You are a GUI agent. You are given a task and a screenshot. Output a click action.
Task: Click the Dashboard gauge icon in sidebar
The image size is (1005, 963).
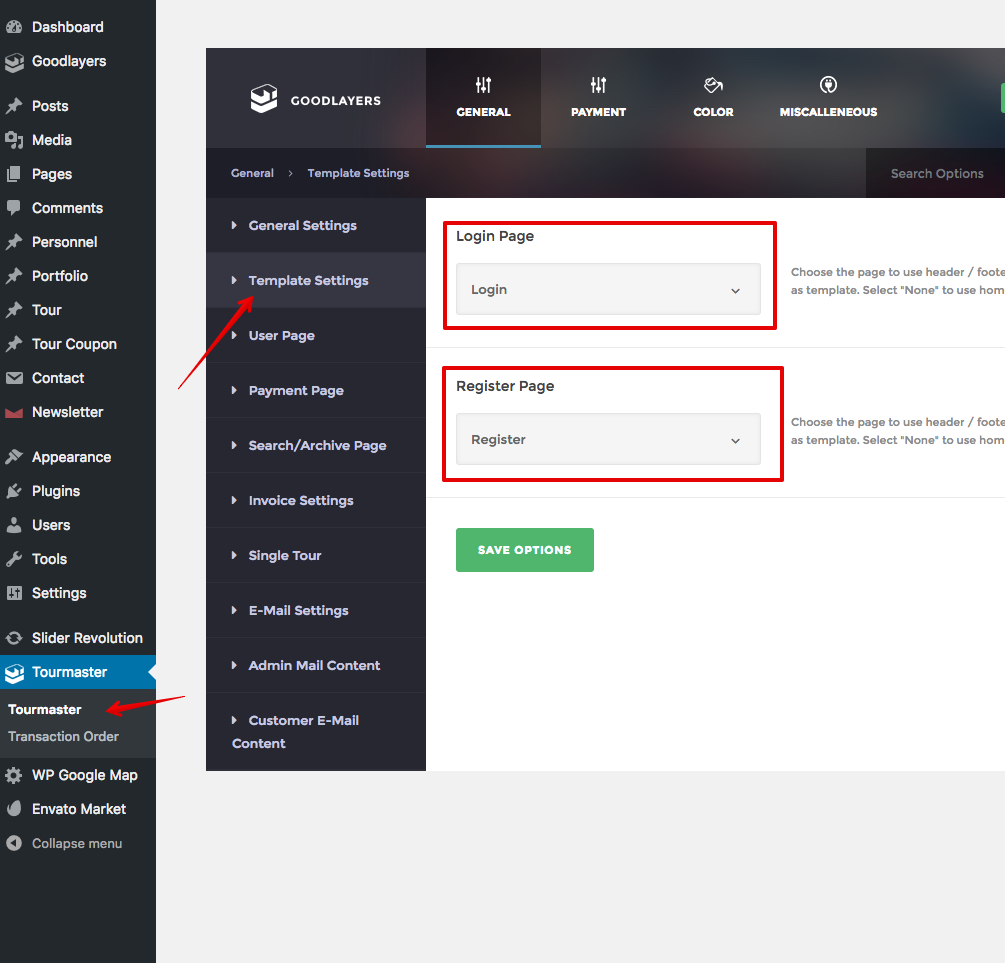pyautogui.click(x=14, y=27)
